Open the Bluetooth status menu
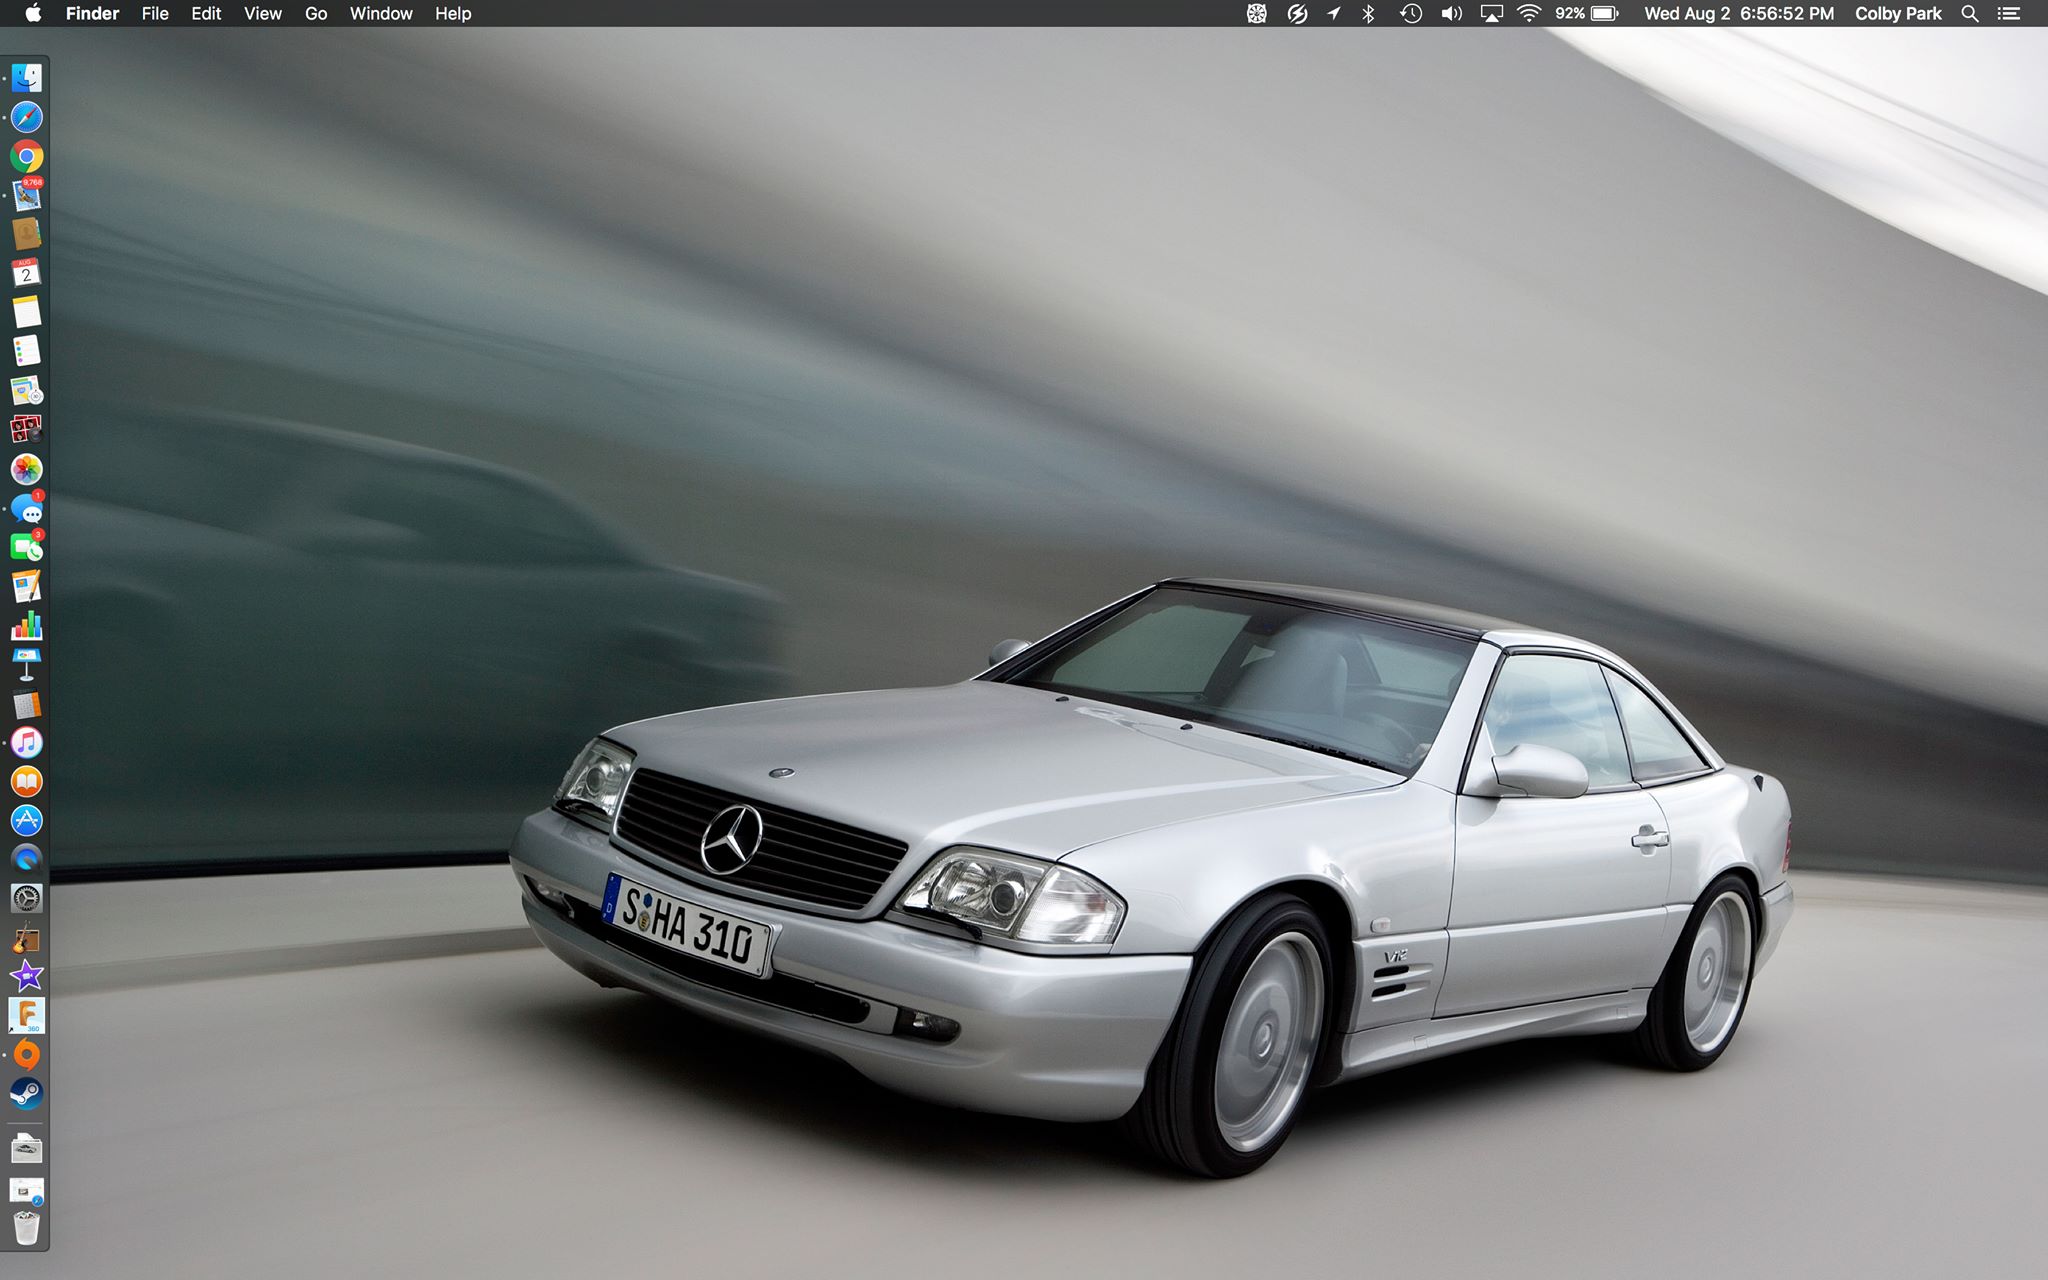Image resolution: width=2048 pixels, height=1280 pixels. (x=1369, y=13)
